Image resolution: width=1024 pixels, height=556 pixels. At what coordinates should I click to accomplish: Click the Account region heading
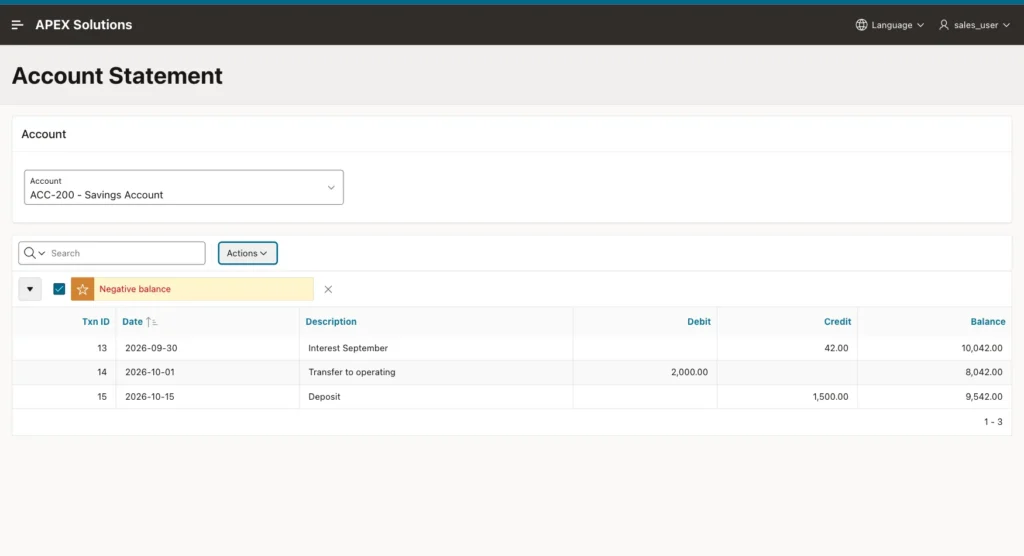click(x=44, y=134)
